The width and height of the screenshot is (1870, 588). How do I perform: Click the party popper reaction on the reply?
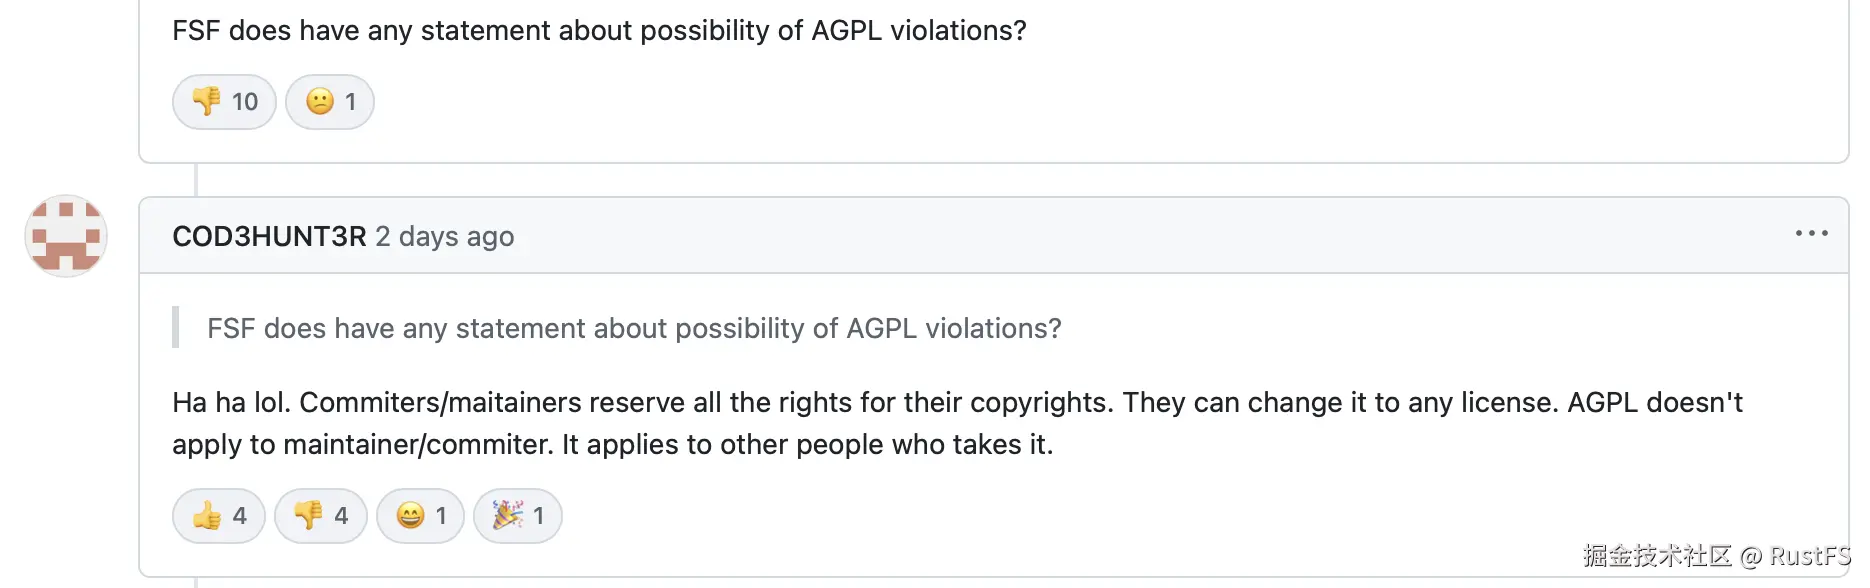click(x=517, y=515)
